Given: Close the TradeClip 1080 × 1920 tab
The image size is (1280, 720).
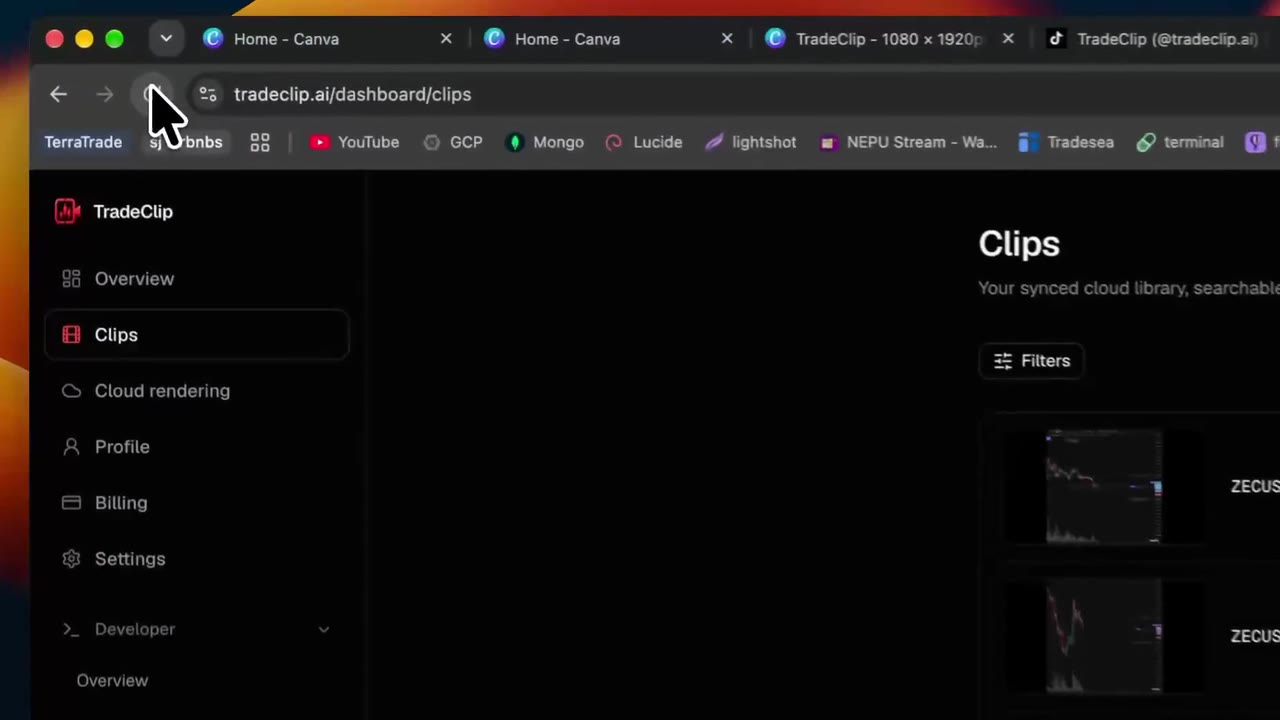Looking at the screenshot, I should tap(1008, 39).
